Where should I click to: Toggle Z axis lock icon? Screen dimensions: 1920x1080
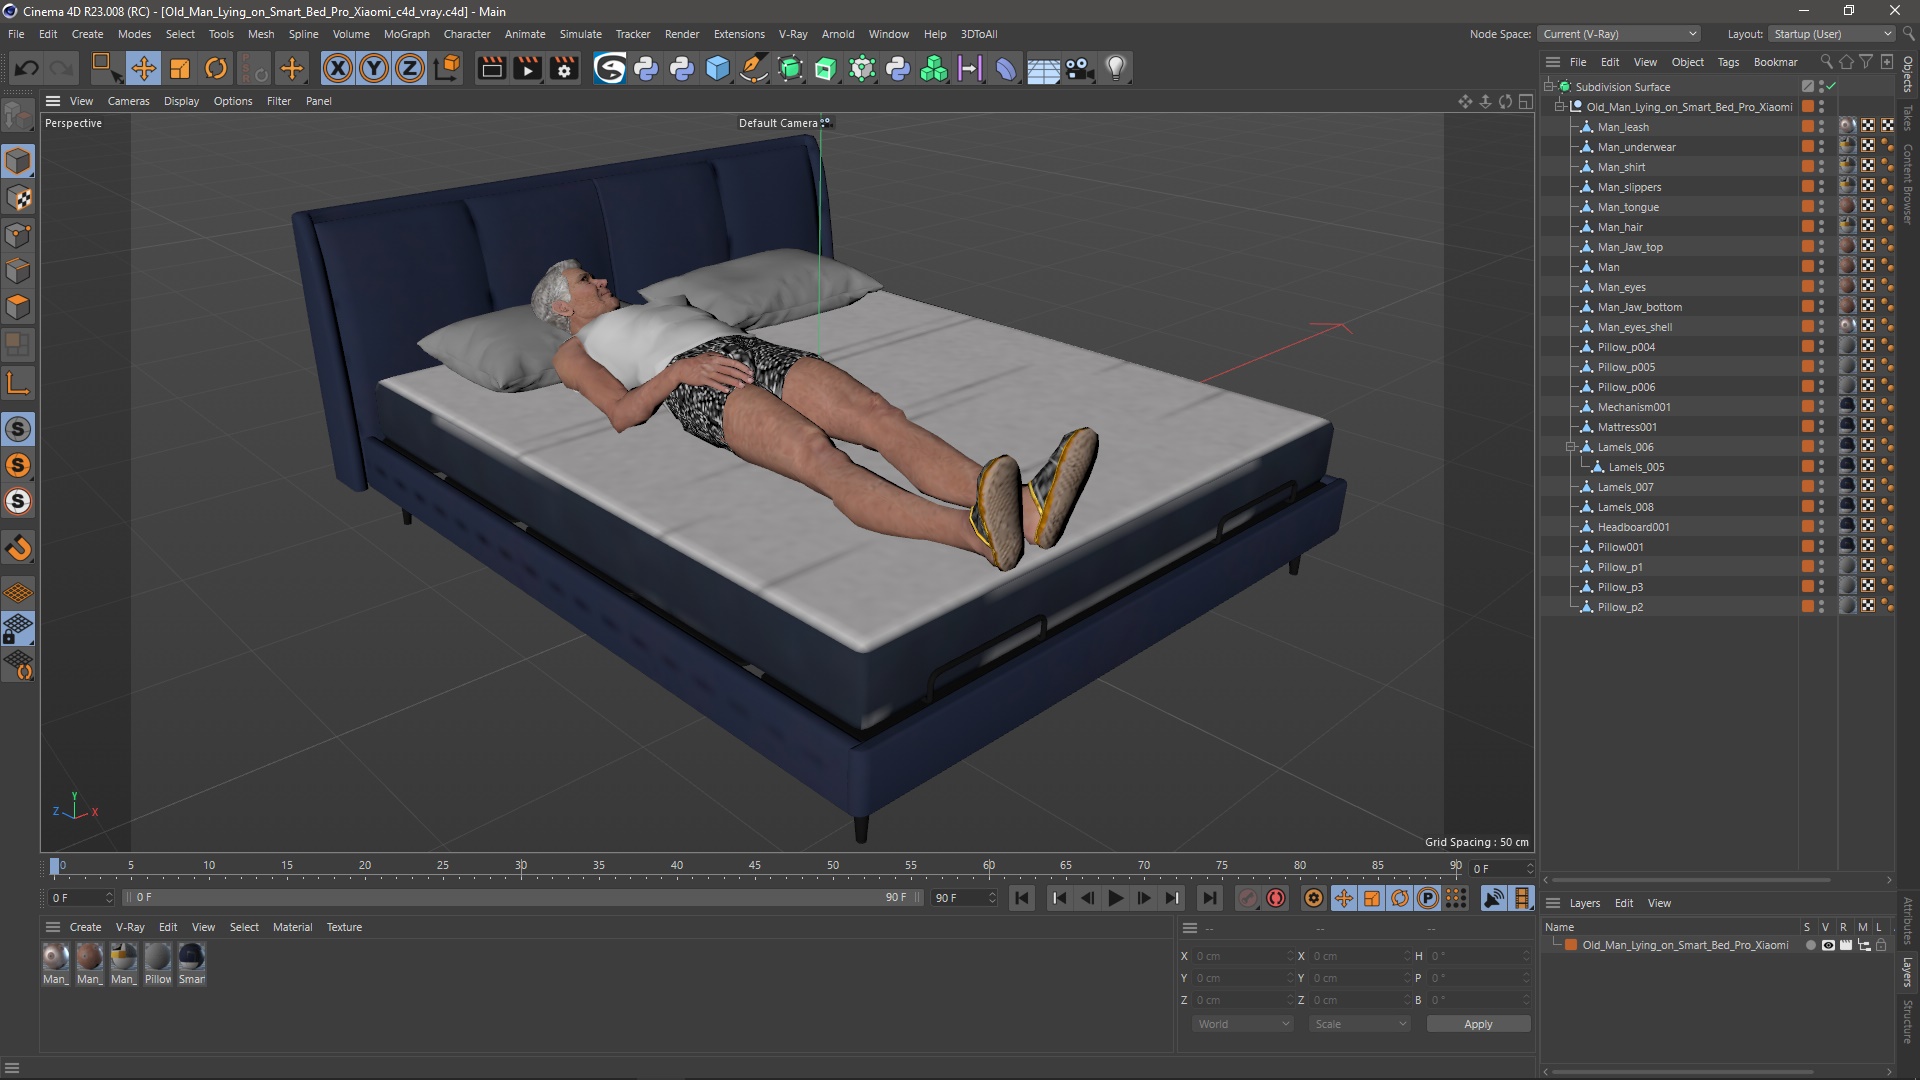coord(410,68)
